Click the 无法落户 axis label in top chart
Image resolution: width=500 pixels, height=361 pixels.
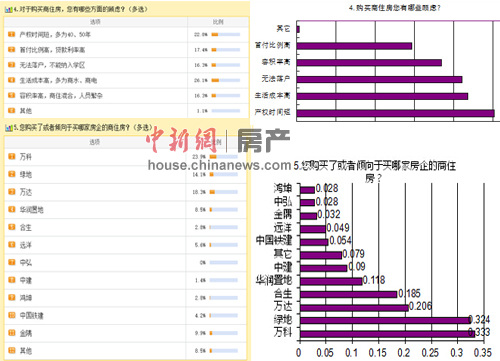click(276, 79)
